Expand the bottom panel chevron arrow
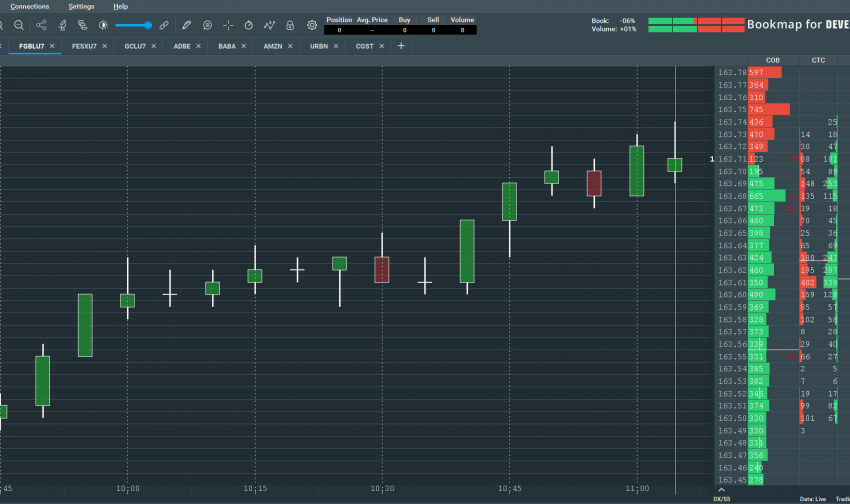This screenshot has height=504, width=850. point(722,490)
